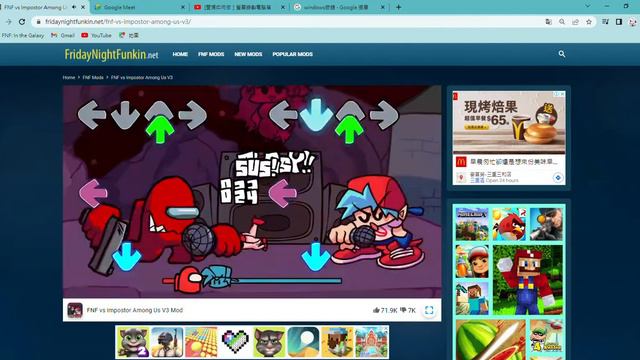The width and height of the screenshot is (640, 360).
Task: Open the HOME menu item
Action: [180, 54]
